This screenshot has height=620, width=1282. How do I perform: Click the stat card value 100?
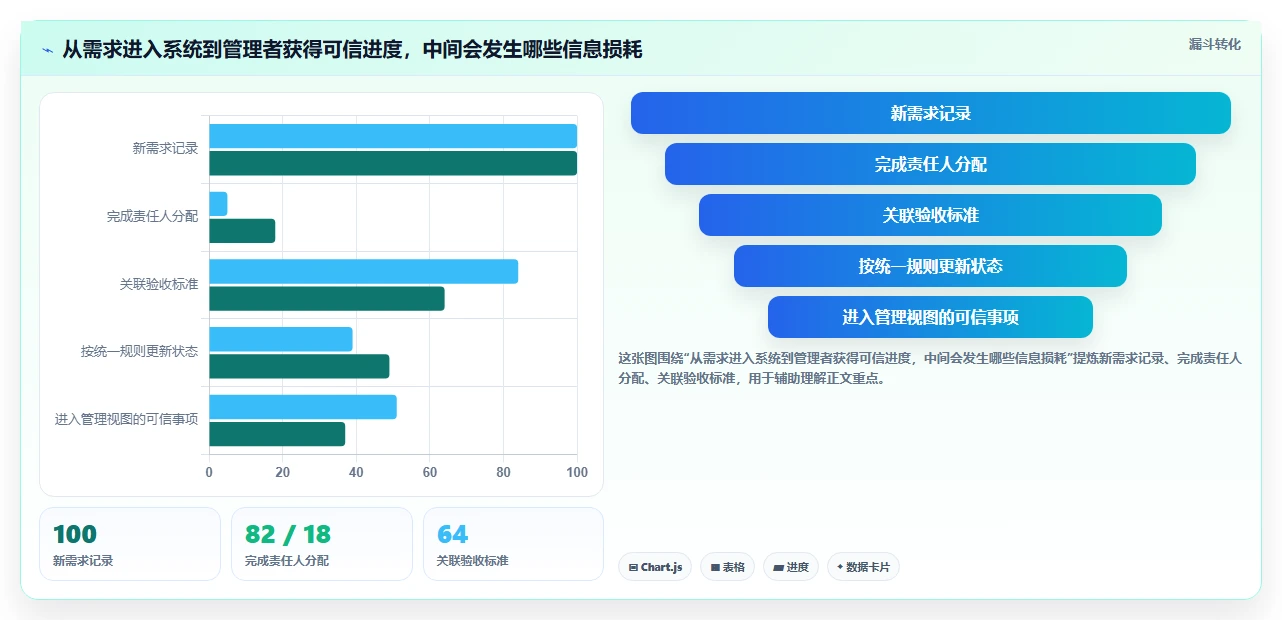[75, 535]
